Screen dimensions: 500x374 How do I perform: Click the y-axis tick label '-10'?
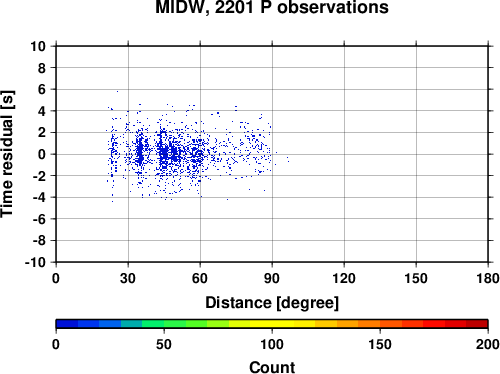(x=35, y=262)
